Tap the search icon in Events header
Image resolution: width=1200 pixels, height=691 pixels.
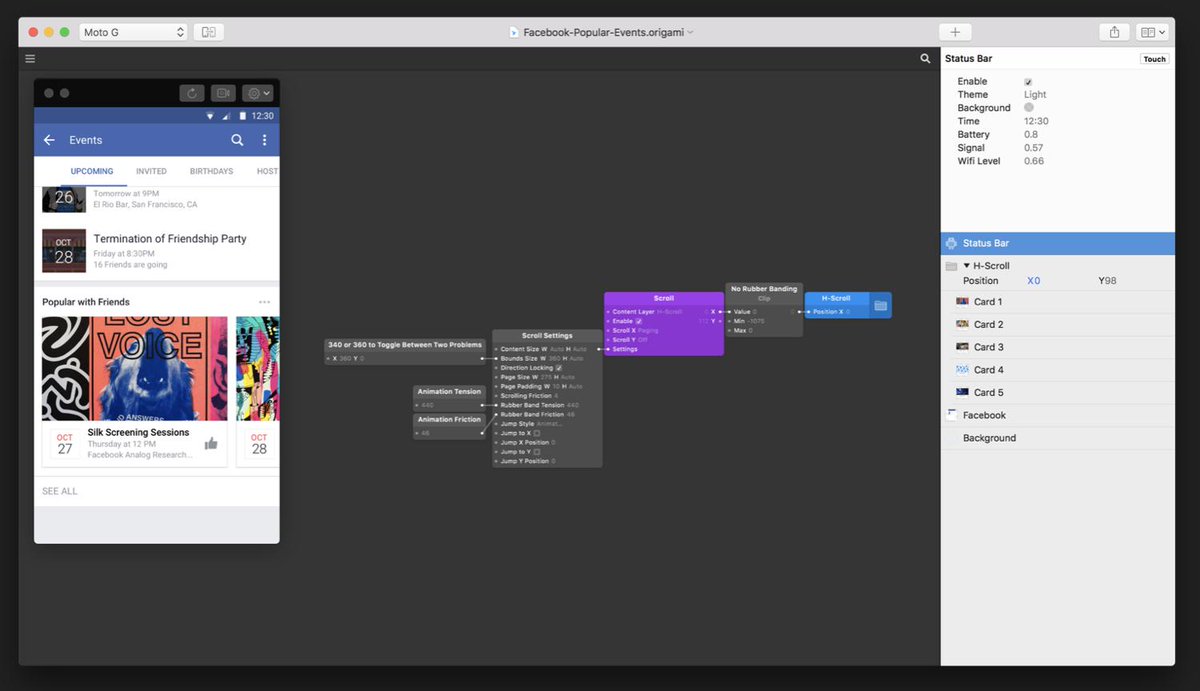click(x=237, y=140)
